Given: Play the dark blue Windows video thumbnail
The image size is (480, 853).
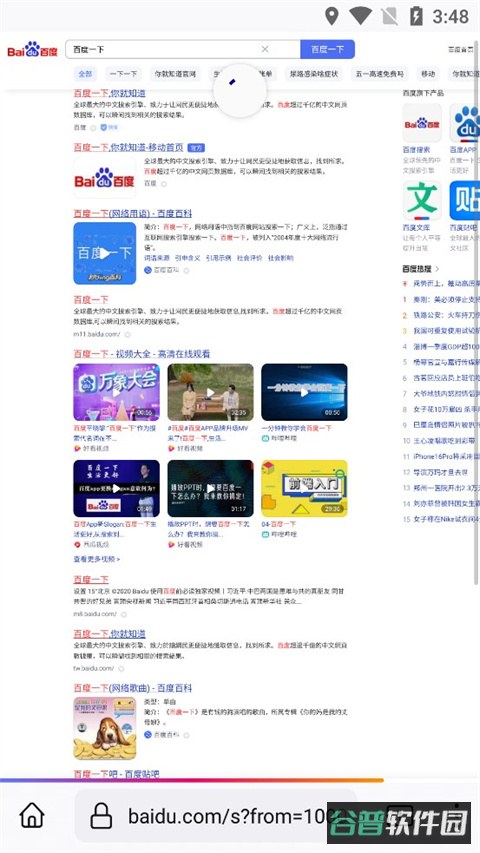Looking at the screenshot, I should coord(304,392).
